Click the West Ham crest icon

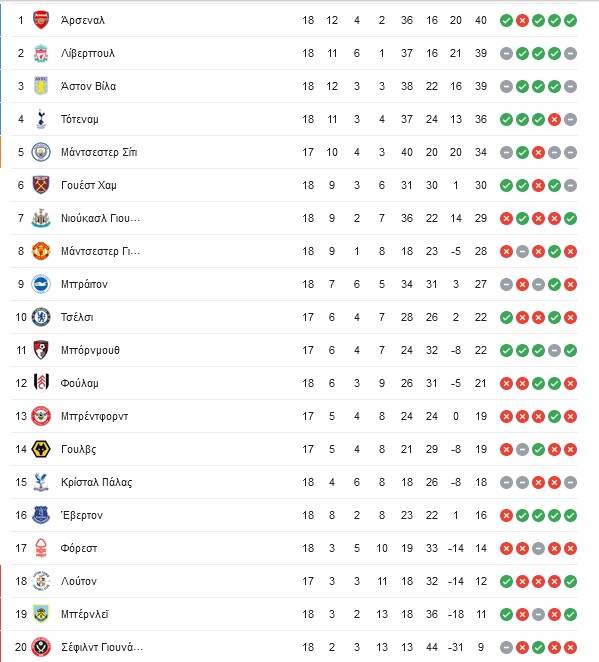41,185
